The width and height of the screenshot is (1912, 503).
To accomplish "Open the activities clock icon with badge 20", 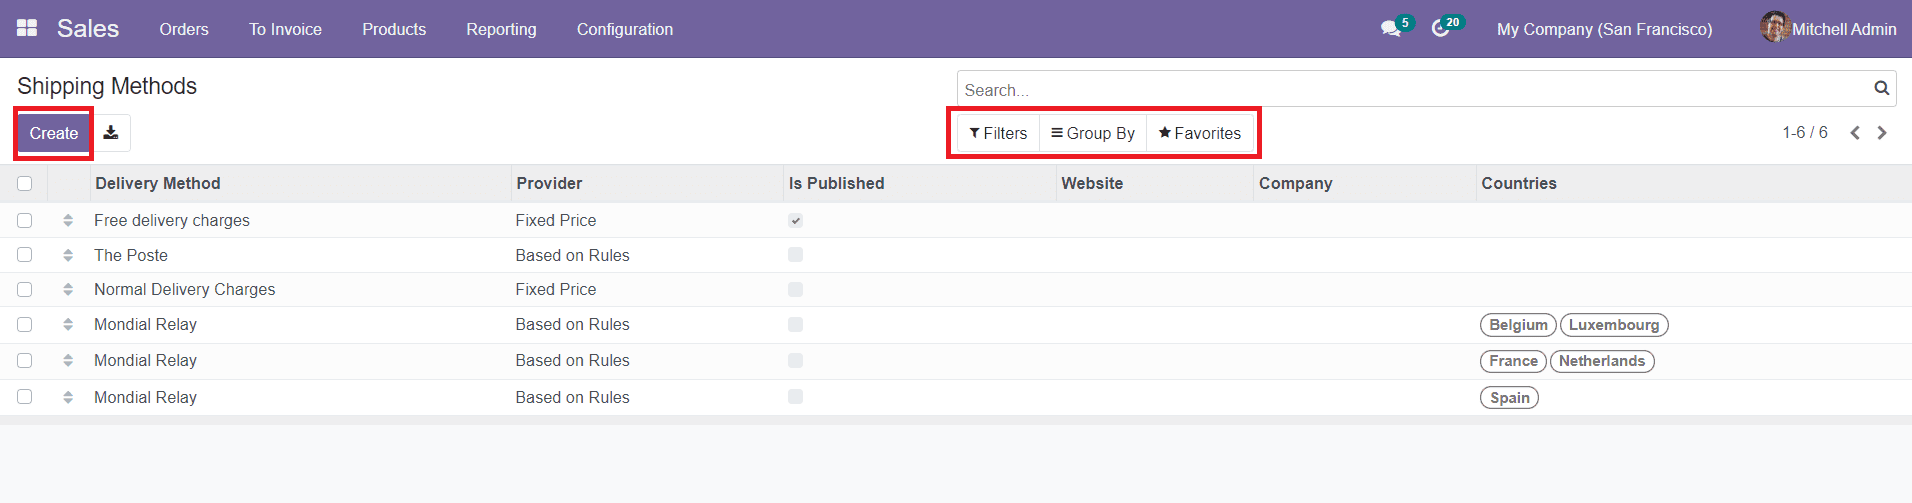I will (x=1440, y=29).
